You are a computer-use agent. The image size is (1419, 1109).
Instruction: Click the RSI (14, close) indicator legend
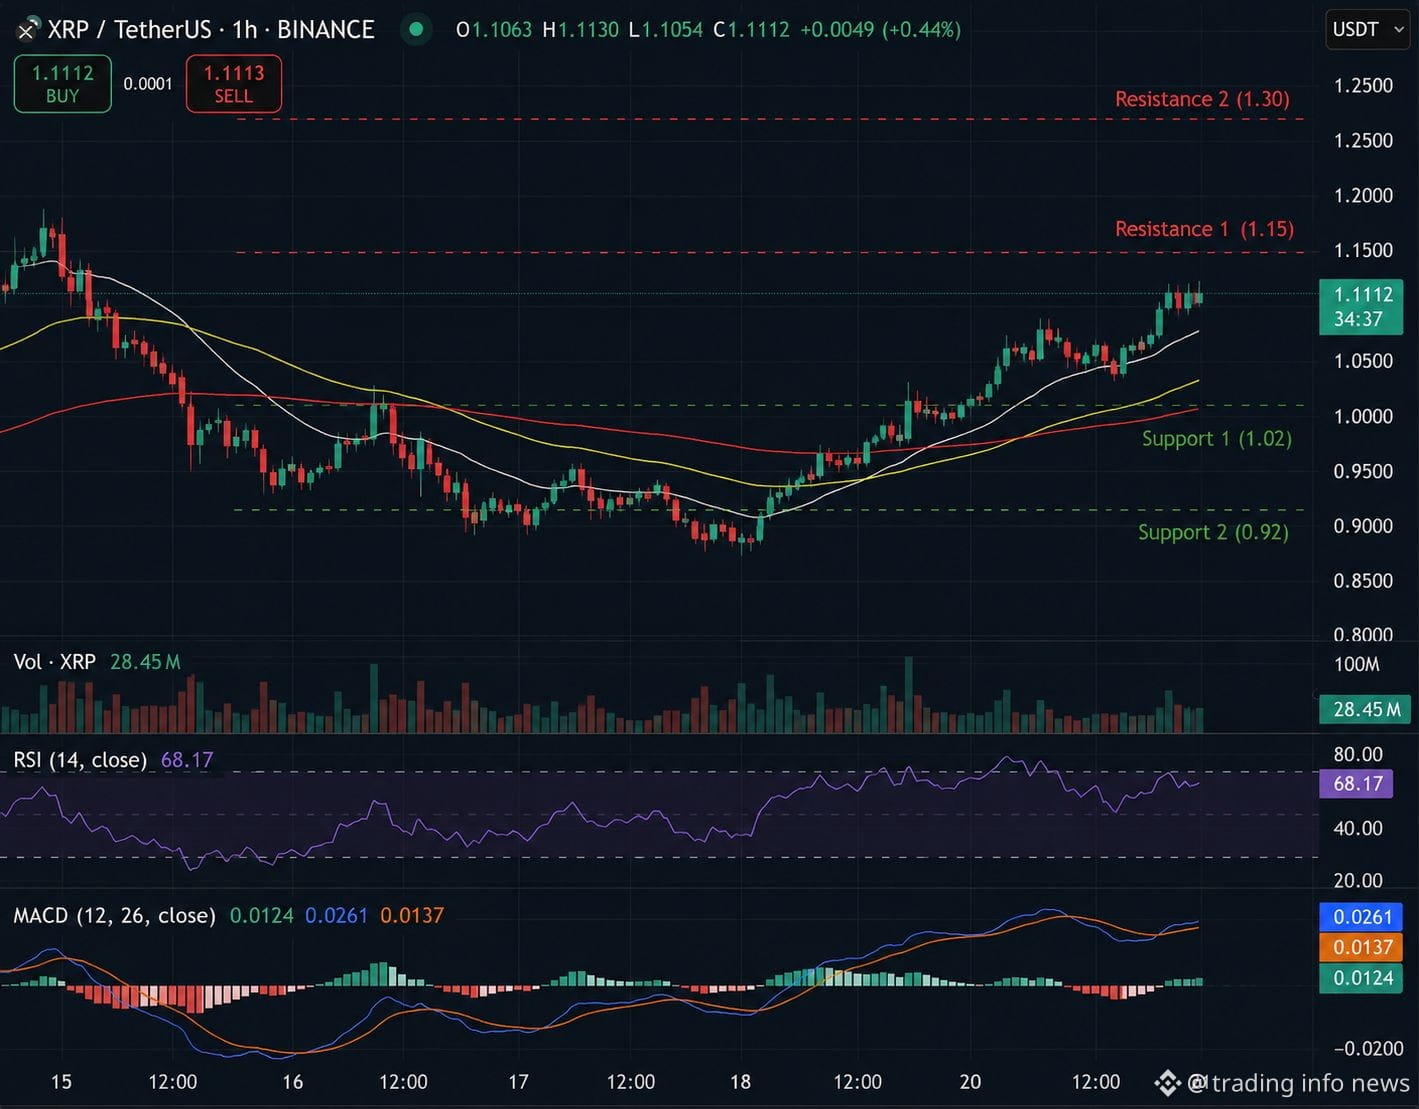pos(80,760)
